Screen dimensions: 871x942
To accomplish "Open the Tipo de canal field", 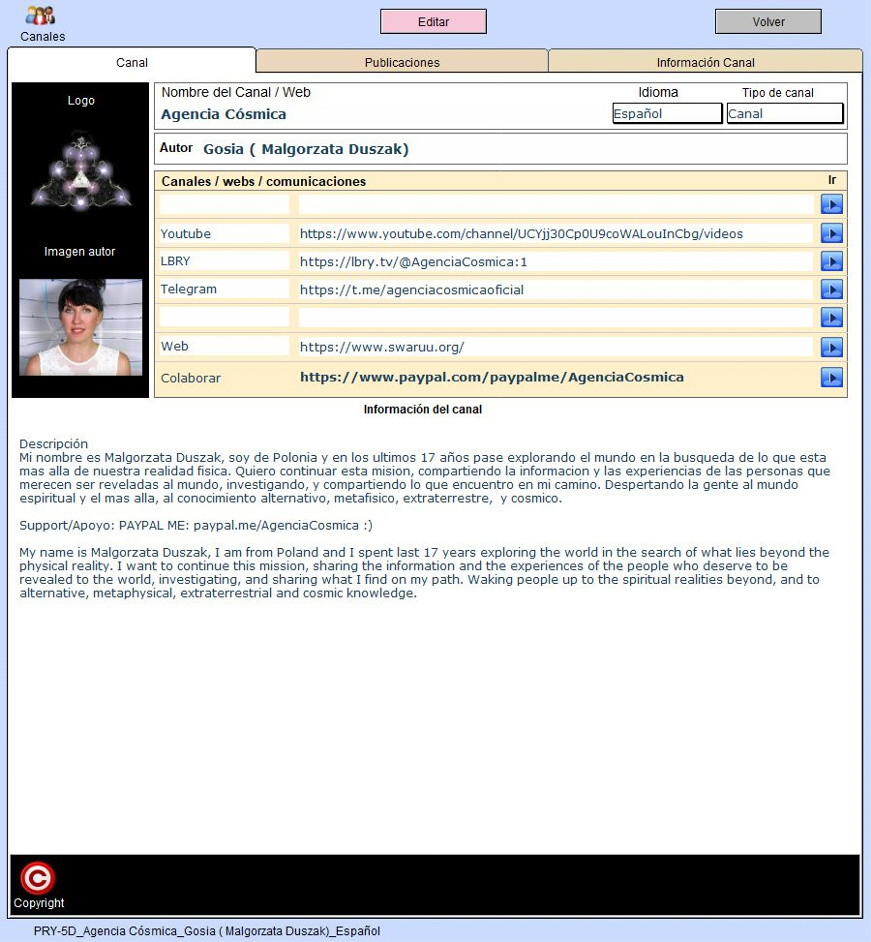I will pos(784,114).
